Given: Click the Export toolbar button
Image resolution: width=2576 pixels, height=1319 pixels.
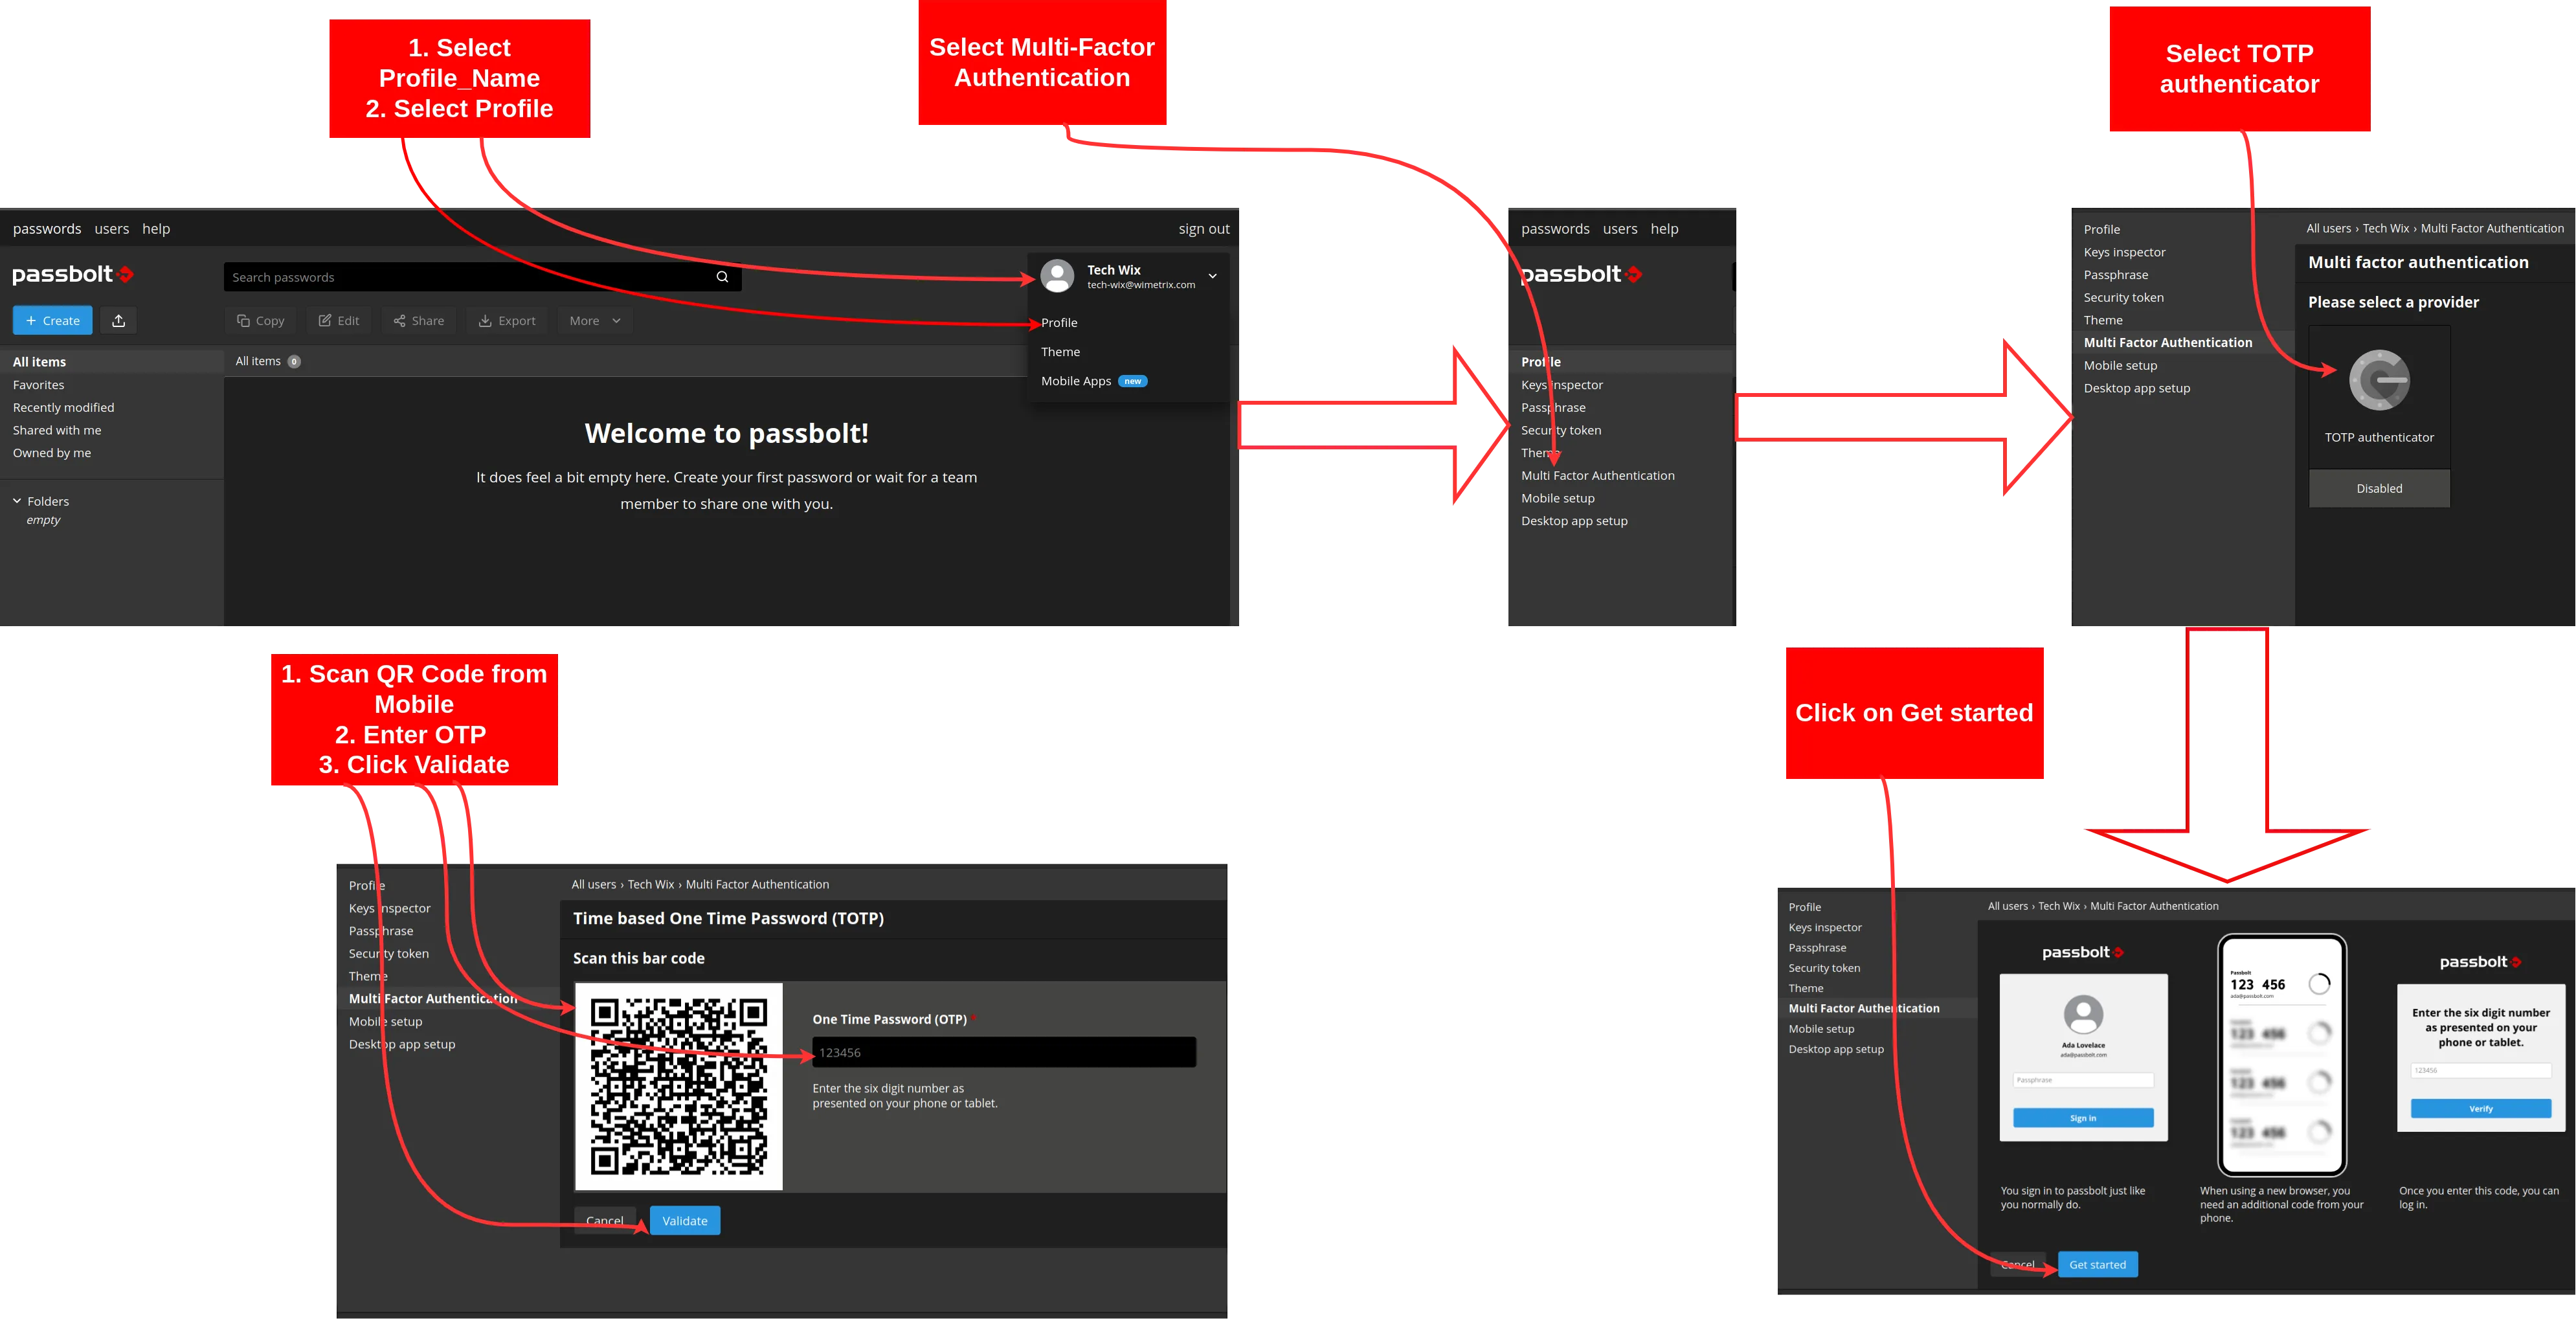Looking at the screenshot, I should 507,320.
